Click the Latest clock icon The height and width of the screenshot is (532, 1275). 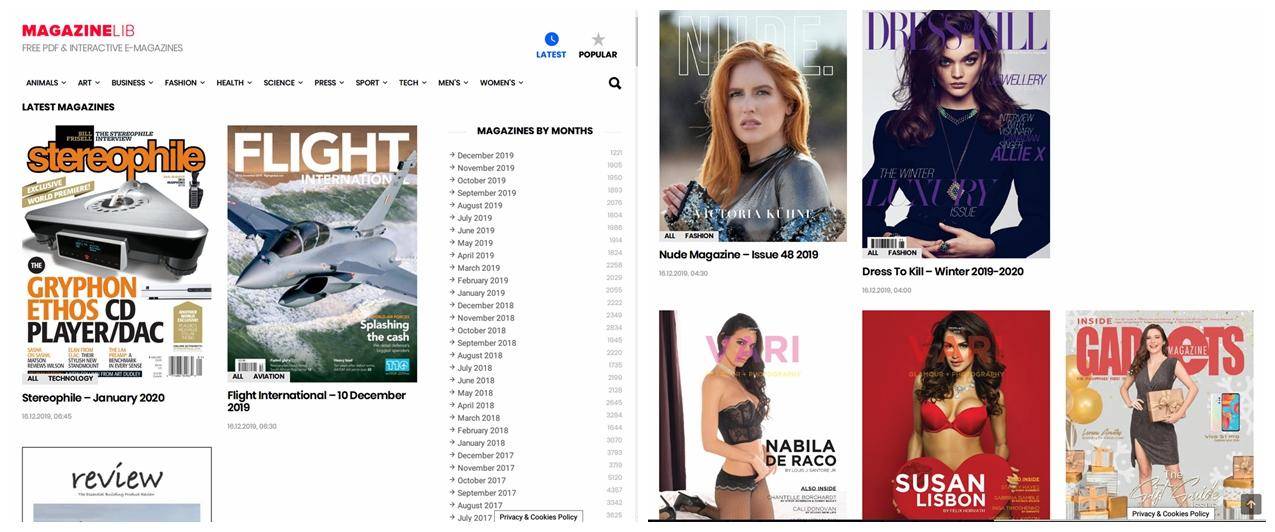(x=551, y=39)
